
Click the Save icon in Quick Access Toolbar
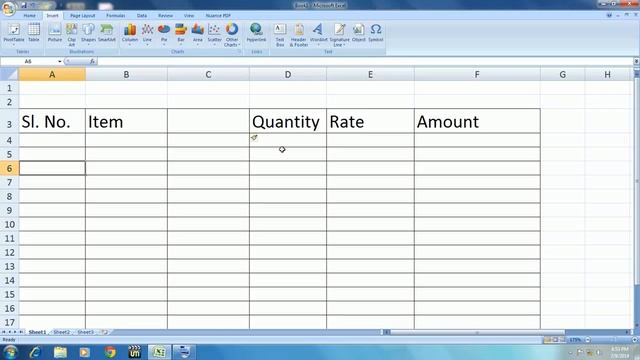point(24,5)
